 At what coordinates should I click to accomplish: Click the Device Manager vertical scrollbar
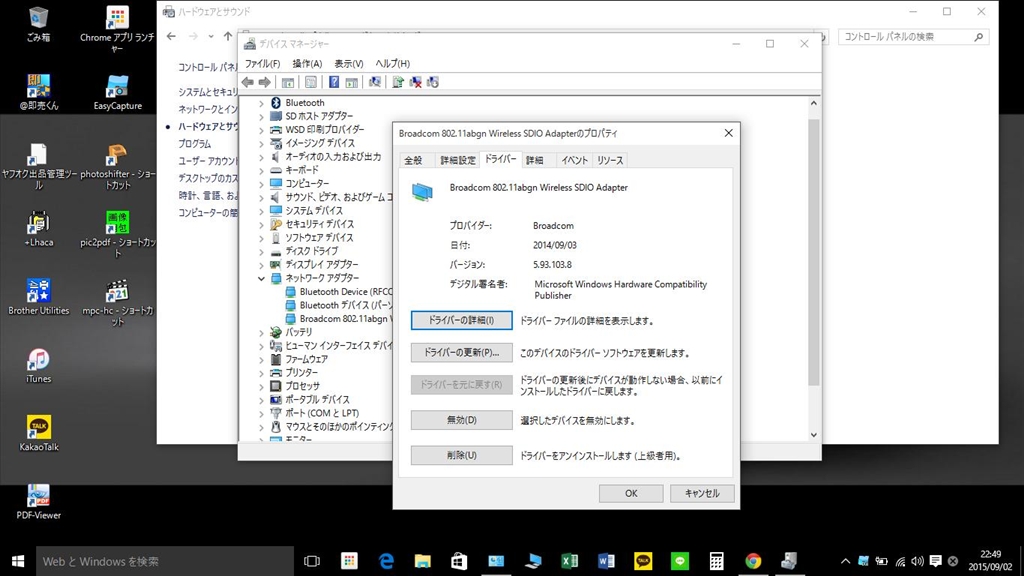tap(813, 250)
